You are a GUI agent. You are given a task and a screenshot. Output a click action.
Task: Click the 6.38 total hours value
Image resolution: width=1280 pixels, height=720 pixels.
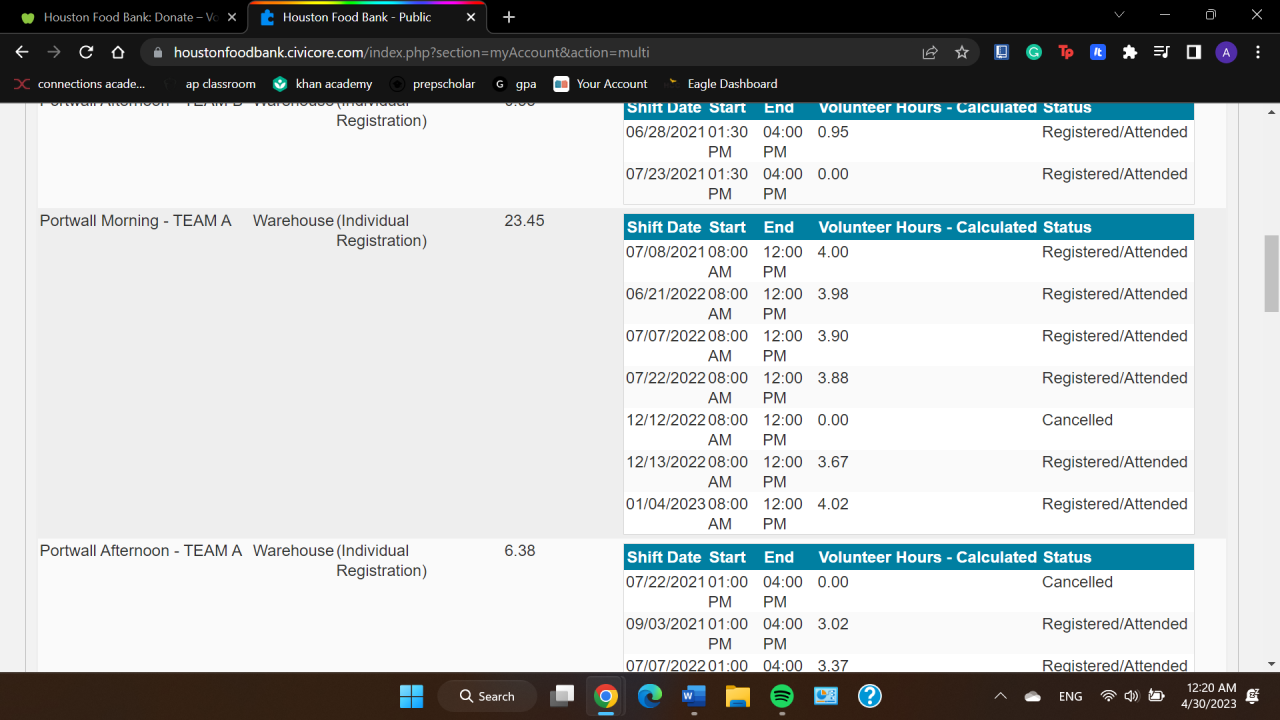point(520,550)
